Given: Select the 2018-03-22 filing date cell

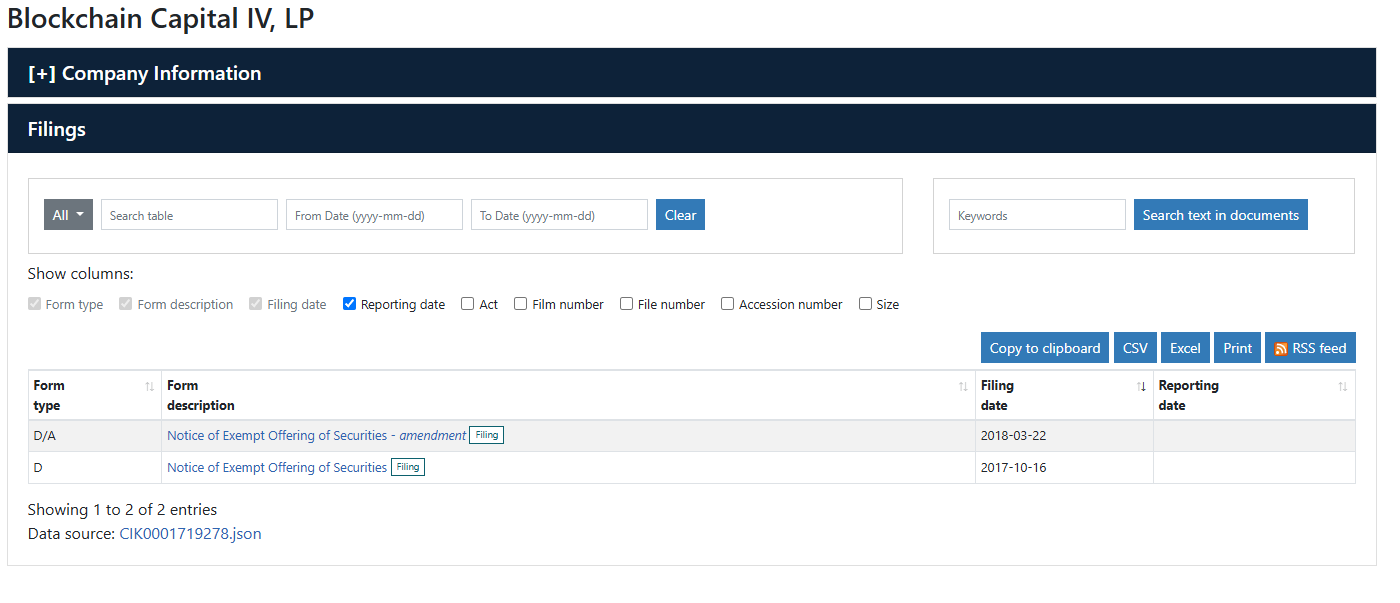Looking at the screenshot, I should [x=1064, y=436].
